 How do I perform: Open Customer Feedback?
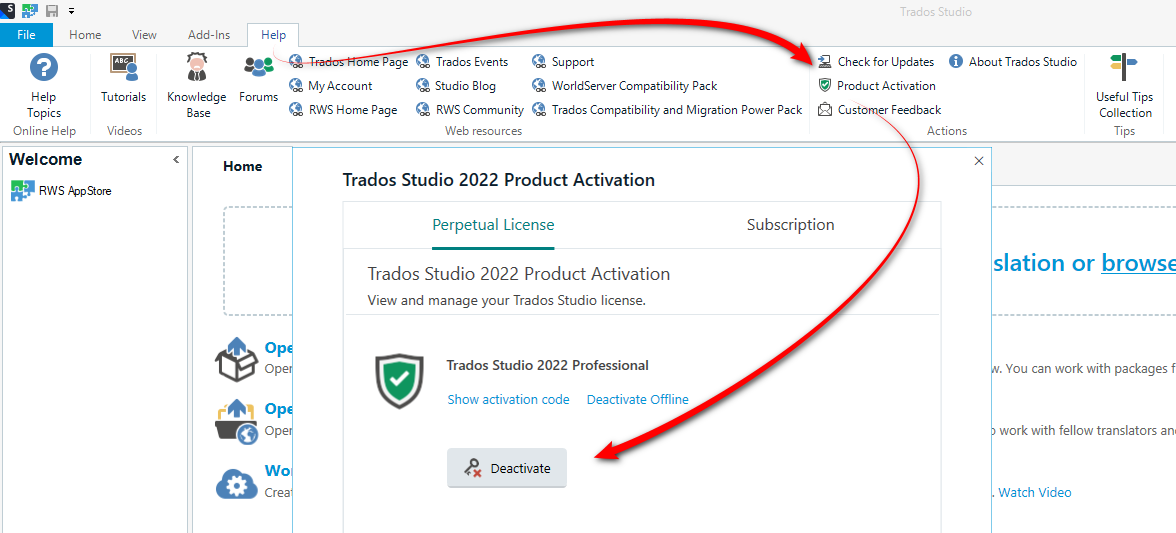coord(879,110)
